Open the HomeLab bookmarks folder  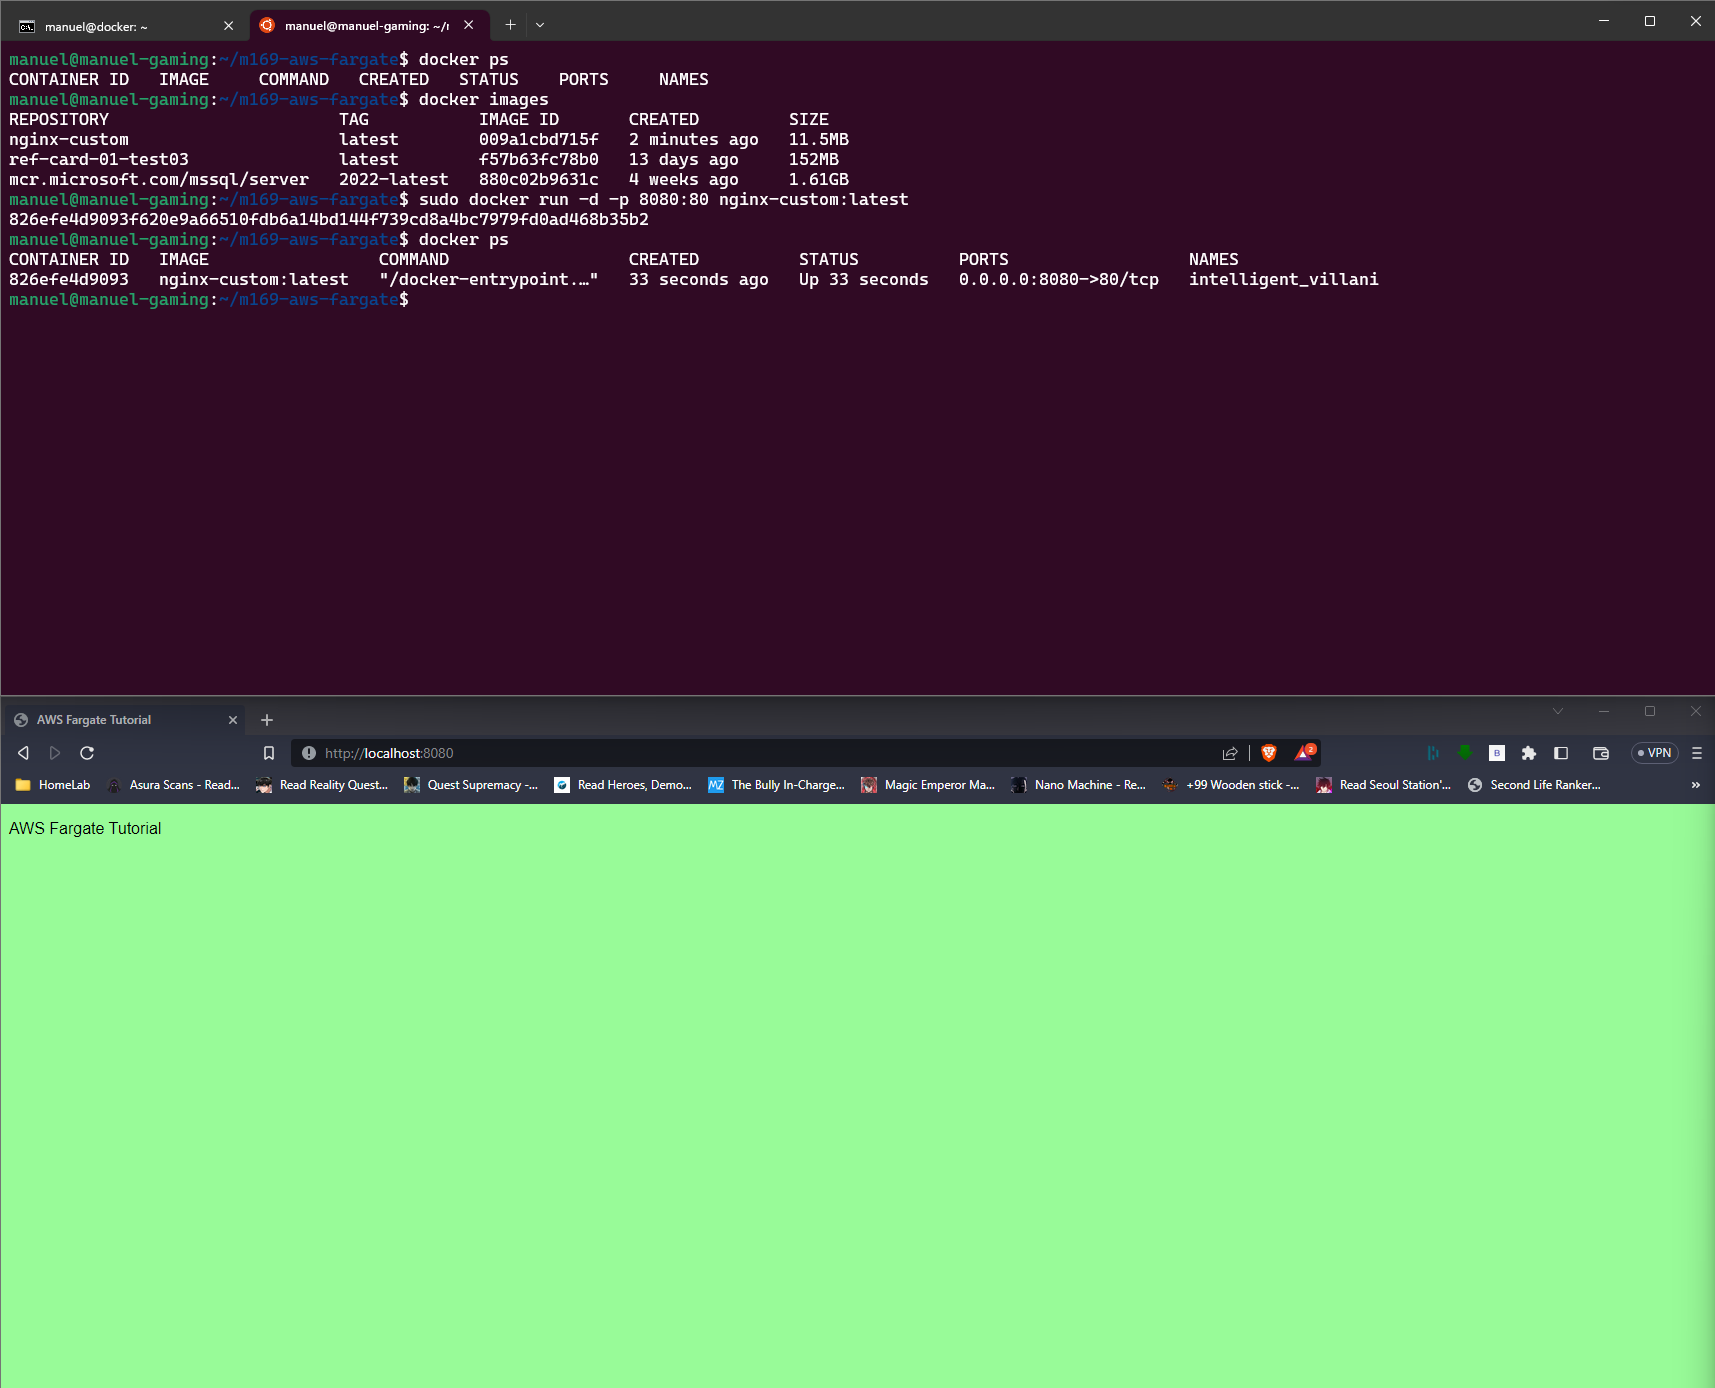(53, 785)
